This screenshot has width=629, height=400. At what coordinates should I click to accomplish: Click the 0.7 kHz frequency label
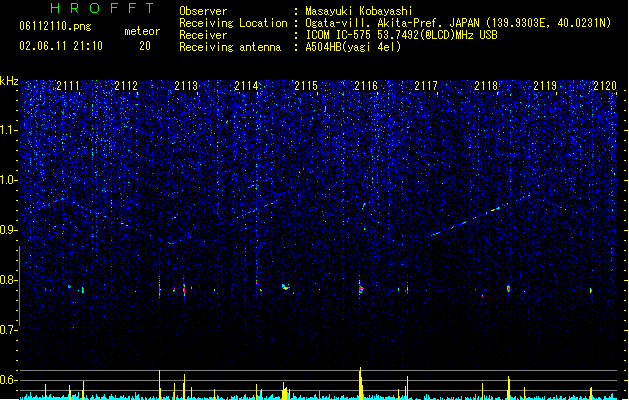pyautogui.click(x=9, y=330)
